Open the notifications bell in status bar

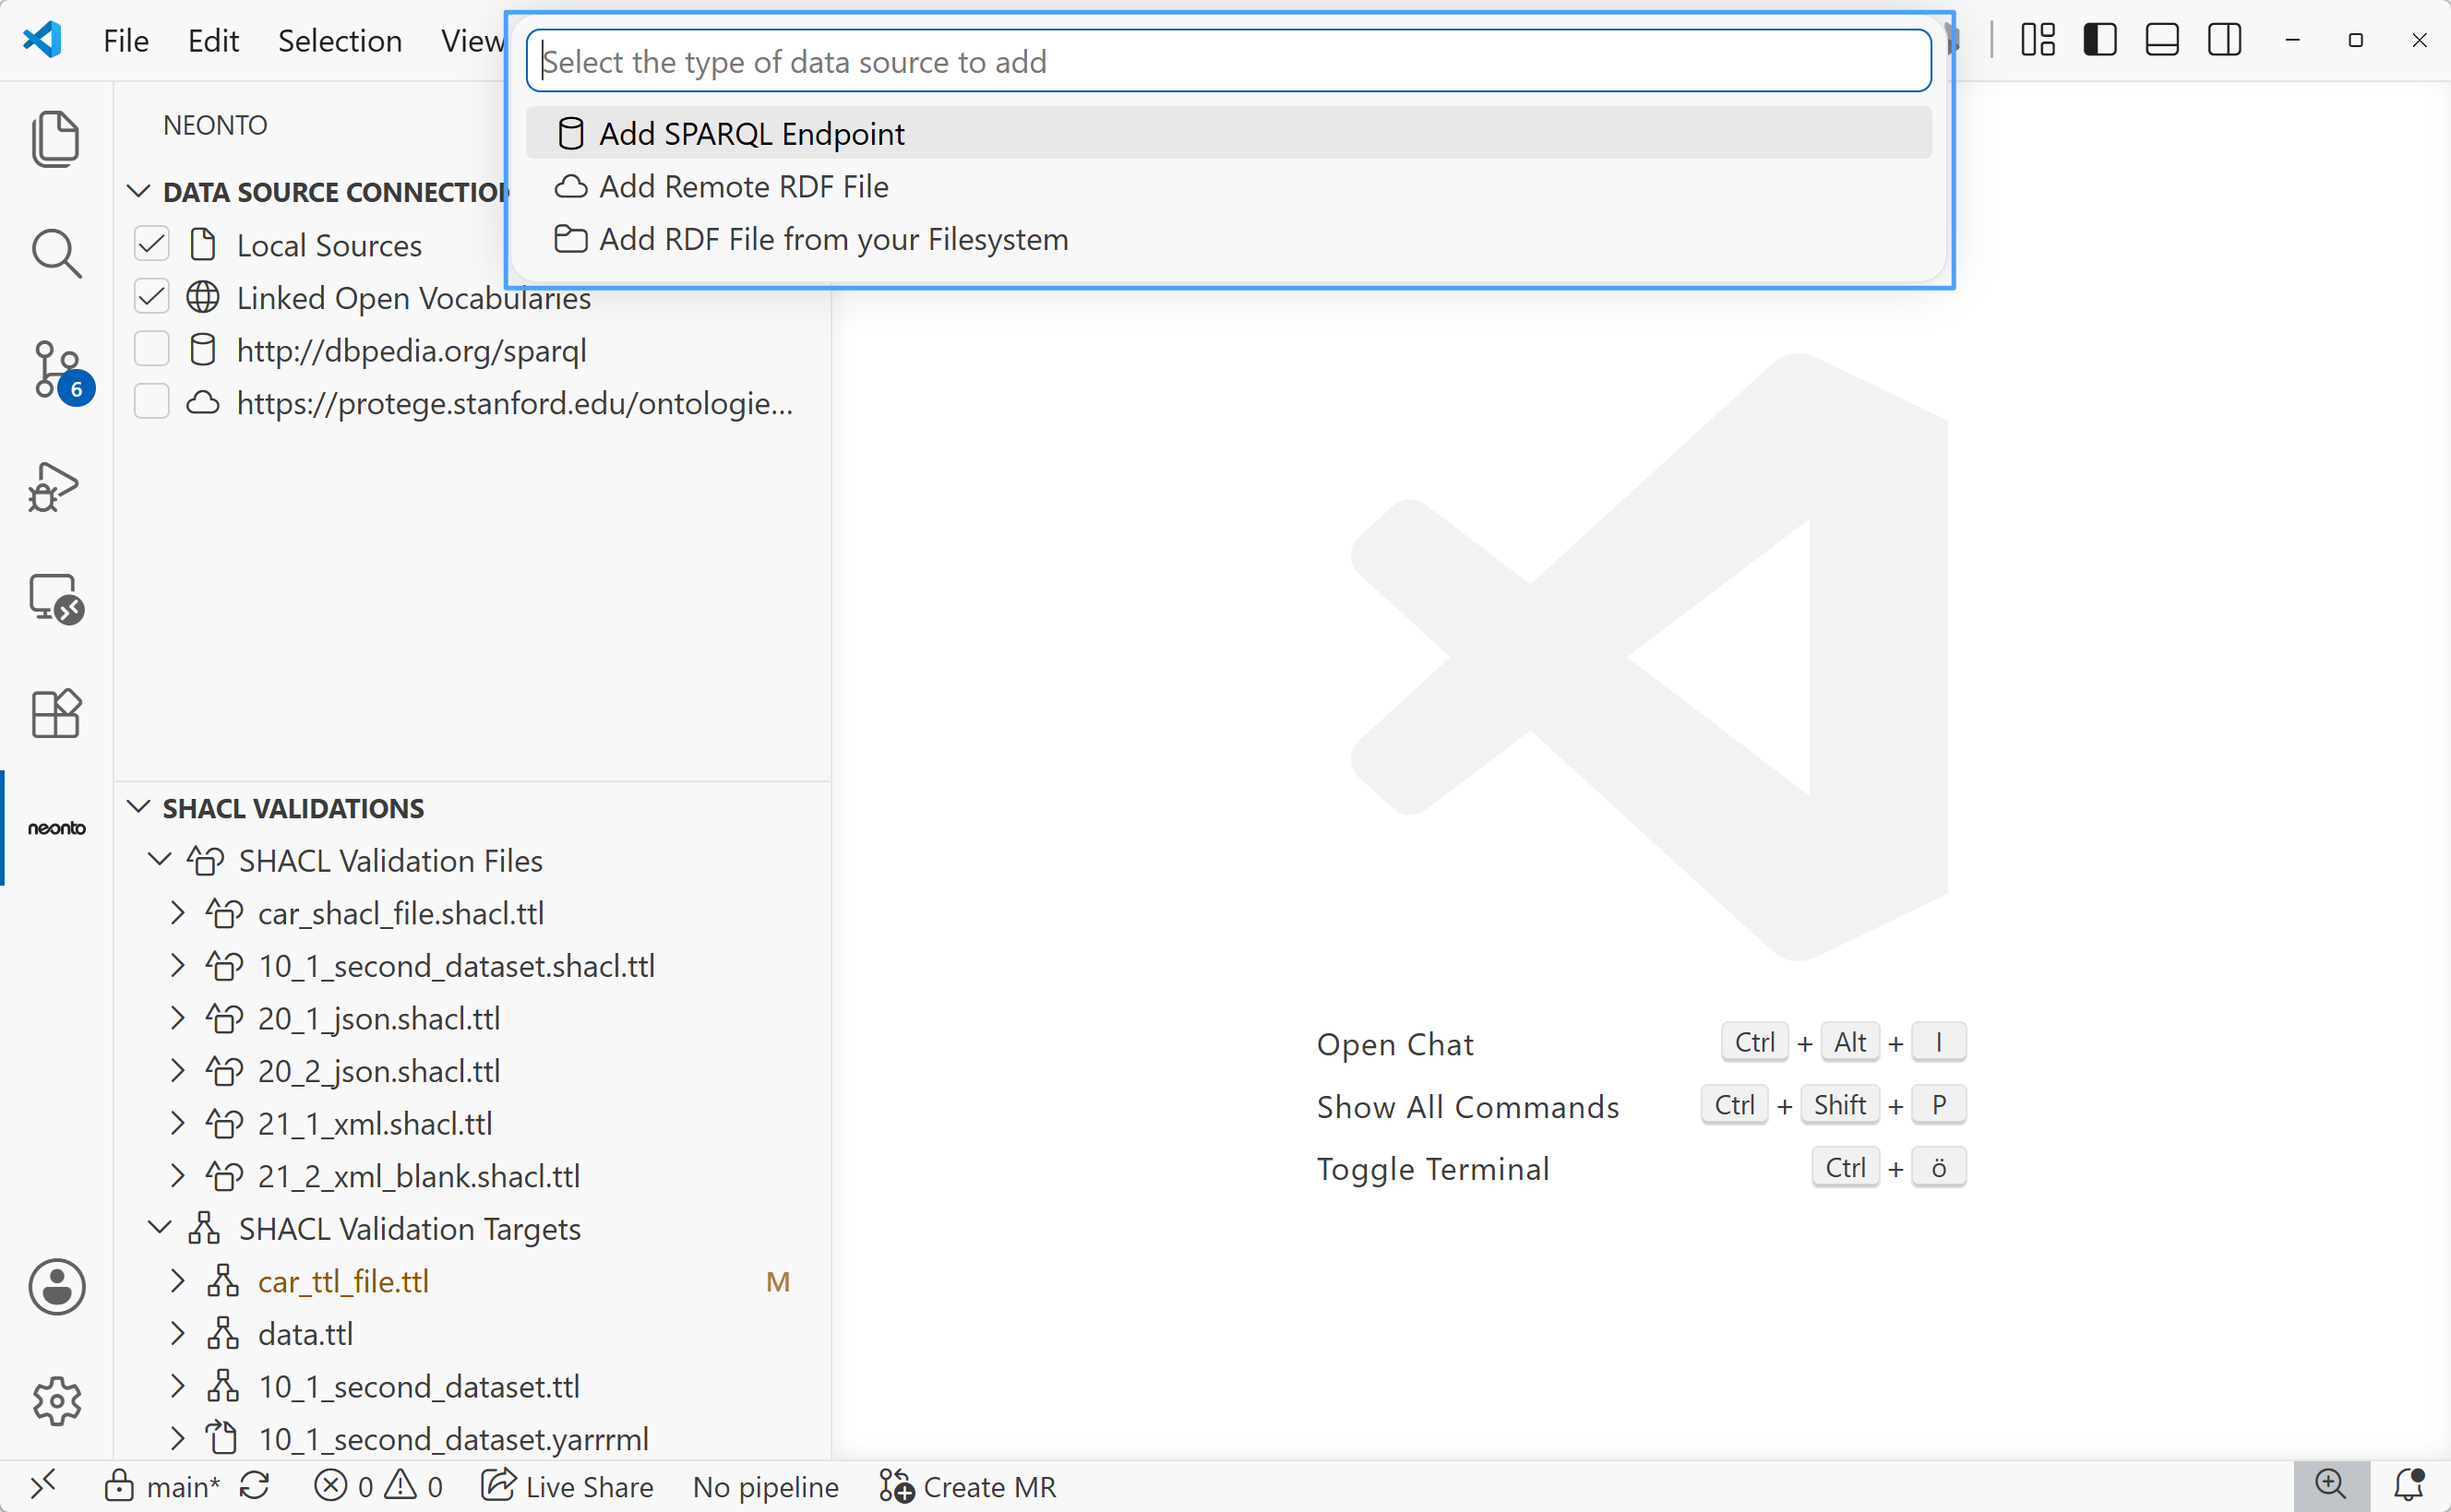pos(2408,1486)
